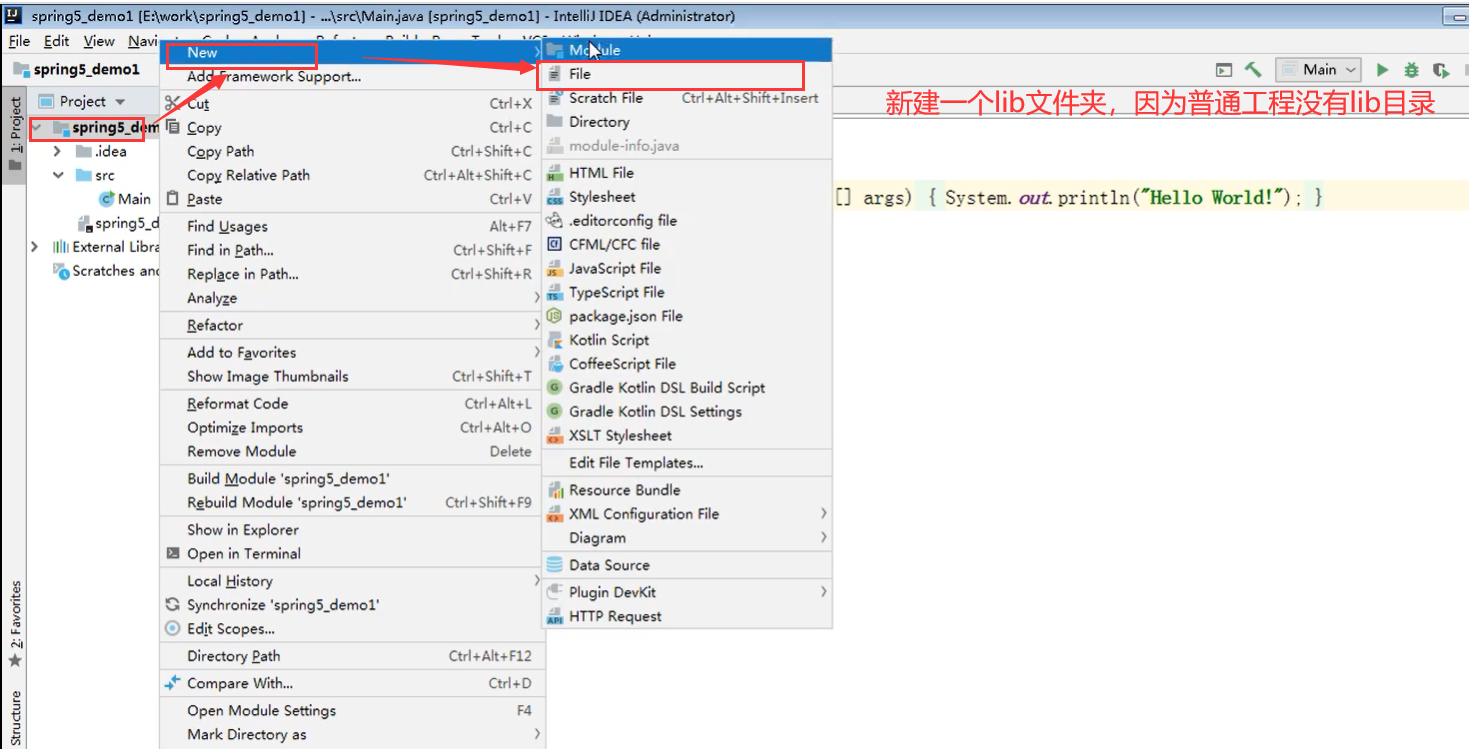The image size is (1469, 749).
Task: Select Reformat Code menu entry
Action: coord(351,403)
